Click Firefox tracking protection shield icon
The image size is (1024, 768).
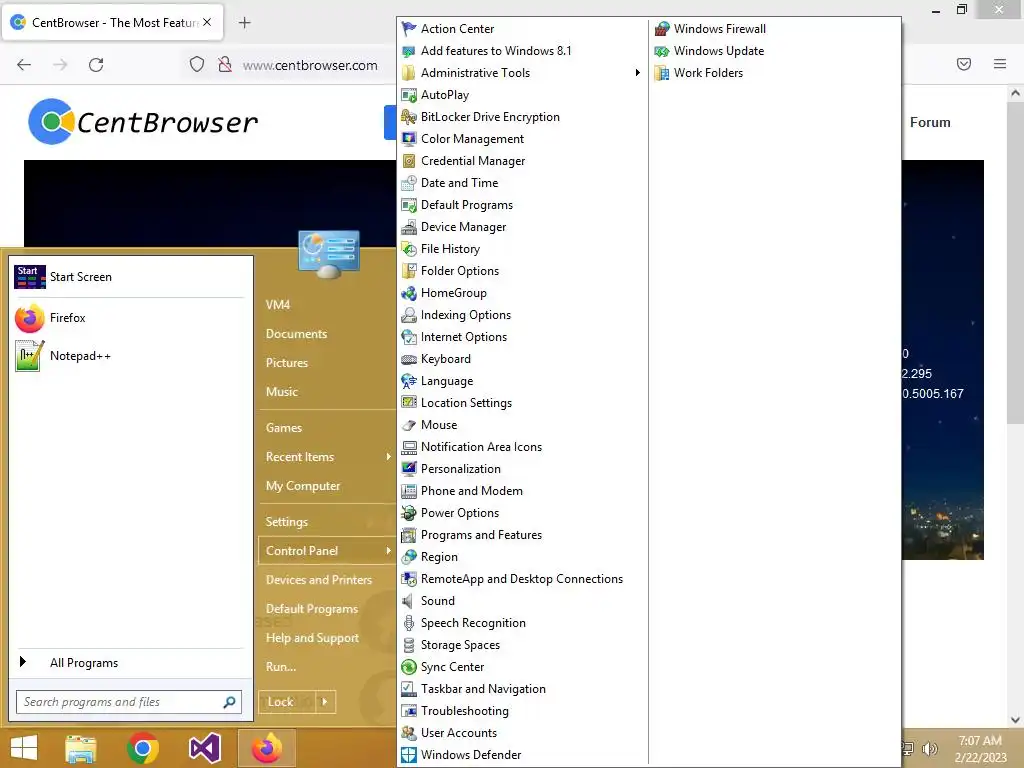pyautogui.click(x=197, y=65)
